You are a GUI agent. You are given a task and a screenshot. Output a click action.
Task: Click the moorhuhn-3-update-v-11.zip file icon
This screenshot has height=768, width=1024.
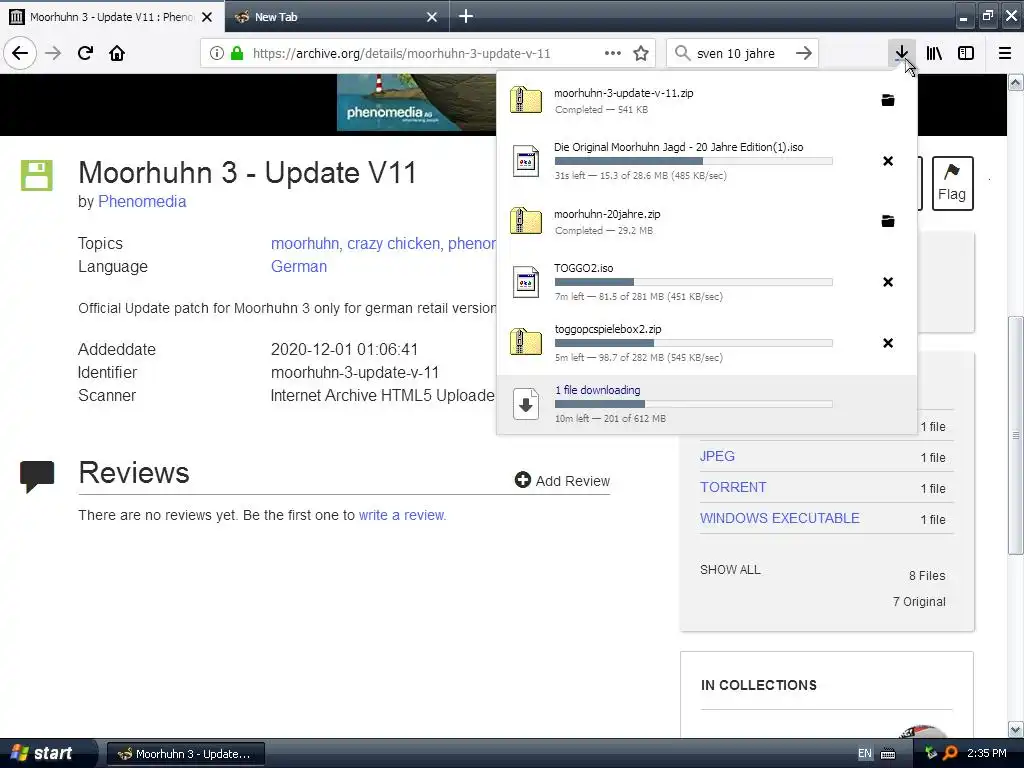click(526, 100)
